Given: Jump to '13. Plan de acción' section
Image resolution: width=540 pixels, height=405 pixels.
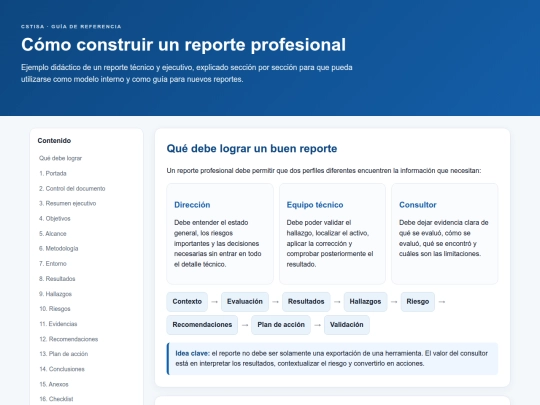Looking at the screenshot, I should coord(64,354).
